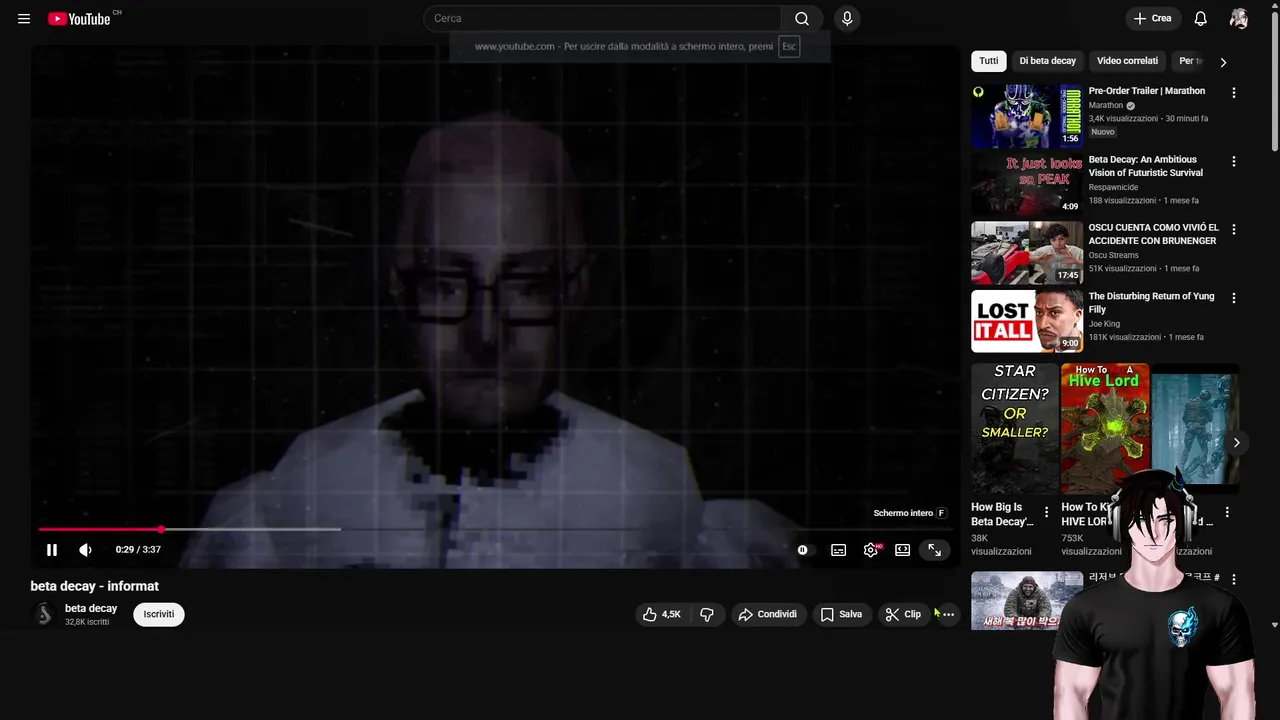The image size is (1280, 720).
Task: Switch to theater mode
Action: click(902, 550)
